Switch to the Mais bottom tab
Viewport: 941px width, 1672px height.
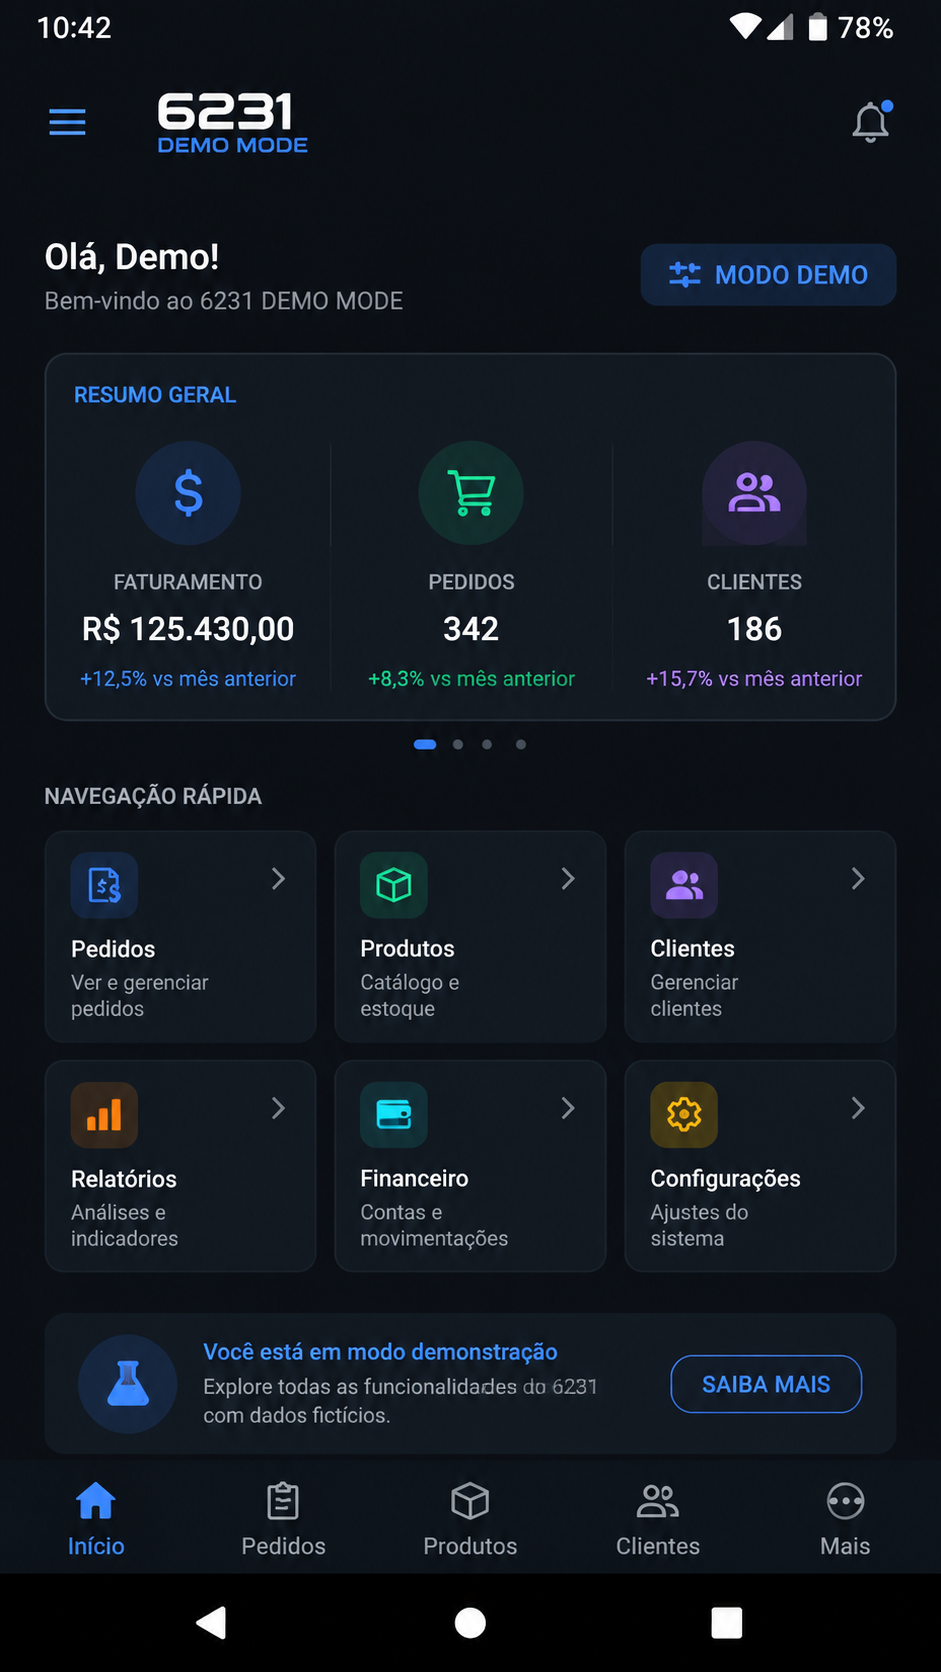pos(845,1518)
